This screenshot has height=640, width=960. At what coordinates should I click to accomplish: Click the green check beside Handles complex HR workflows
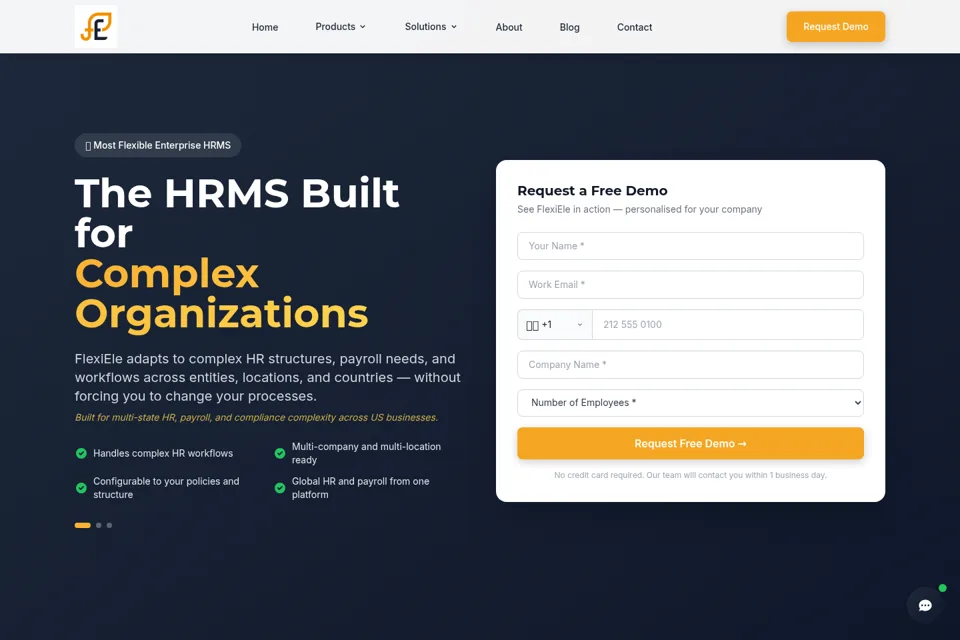(x=81, y=453)
